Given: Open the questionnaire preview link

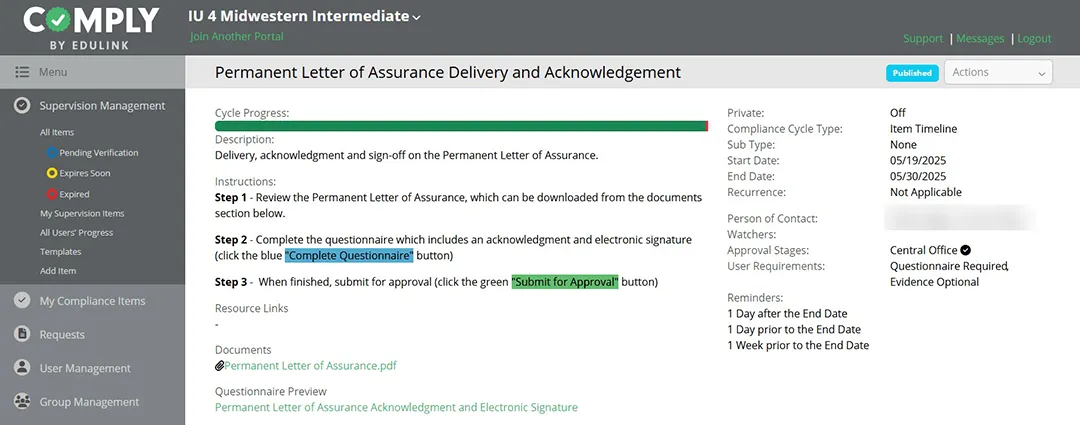Looking at the screenshot, I should click(396, 407).
